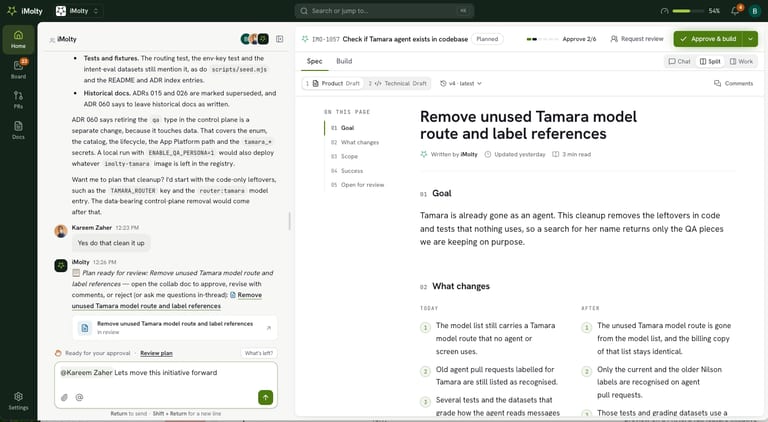Open the Docs sidebar item

coord(18,130)
